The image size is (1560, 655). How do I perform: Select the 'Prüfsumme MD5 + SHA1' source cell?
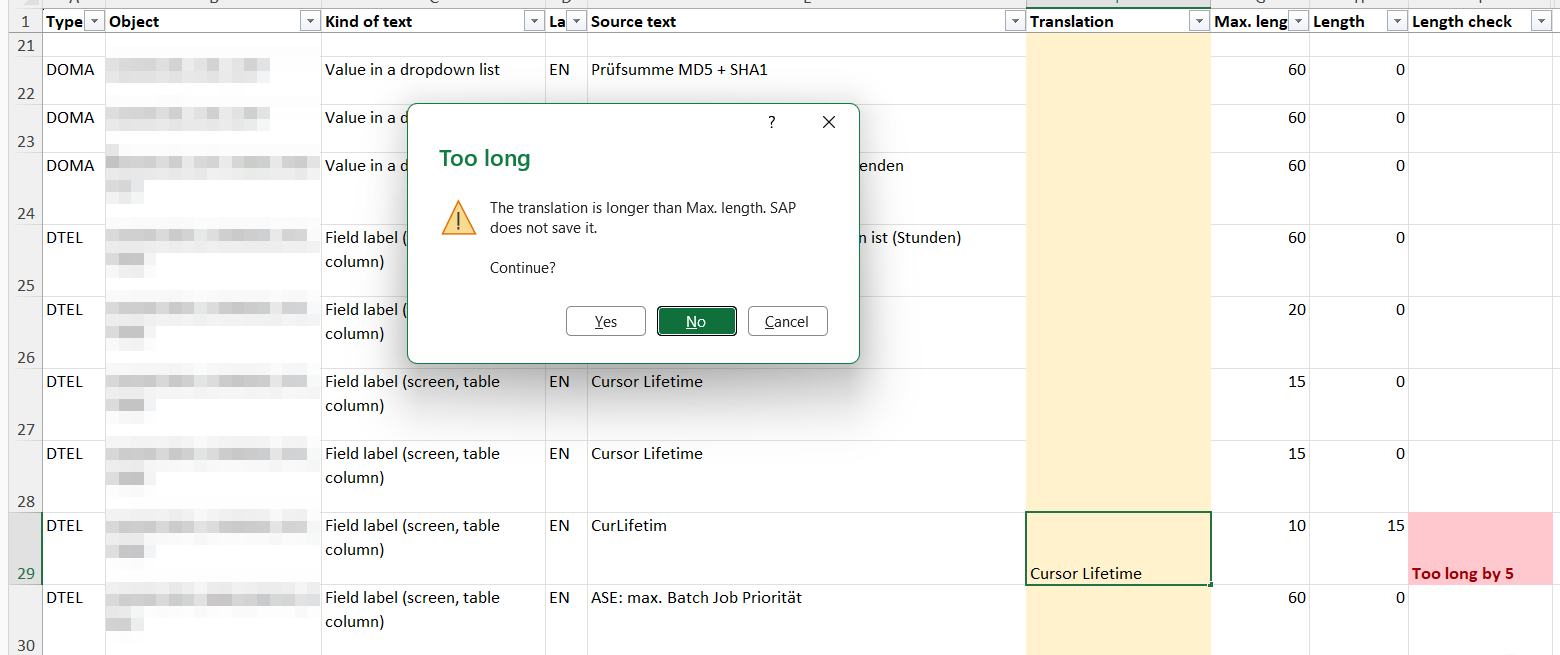coord(806,81)
